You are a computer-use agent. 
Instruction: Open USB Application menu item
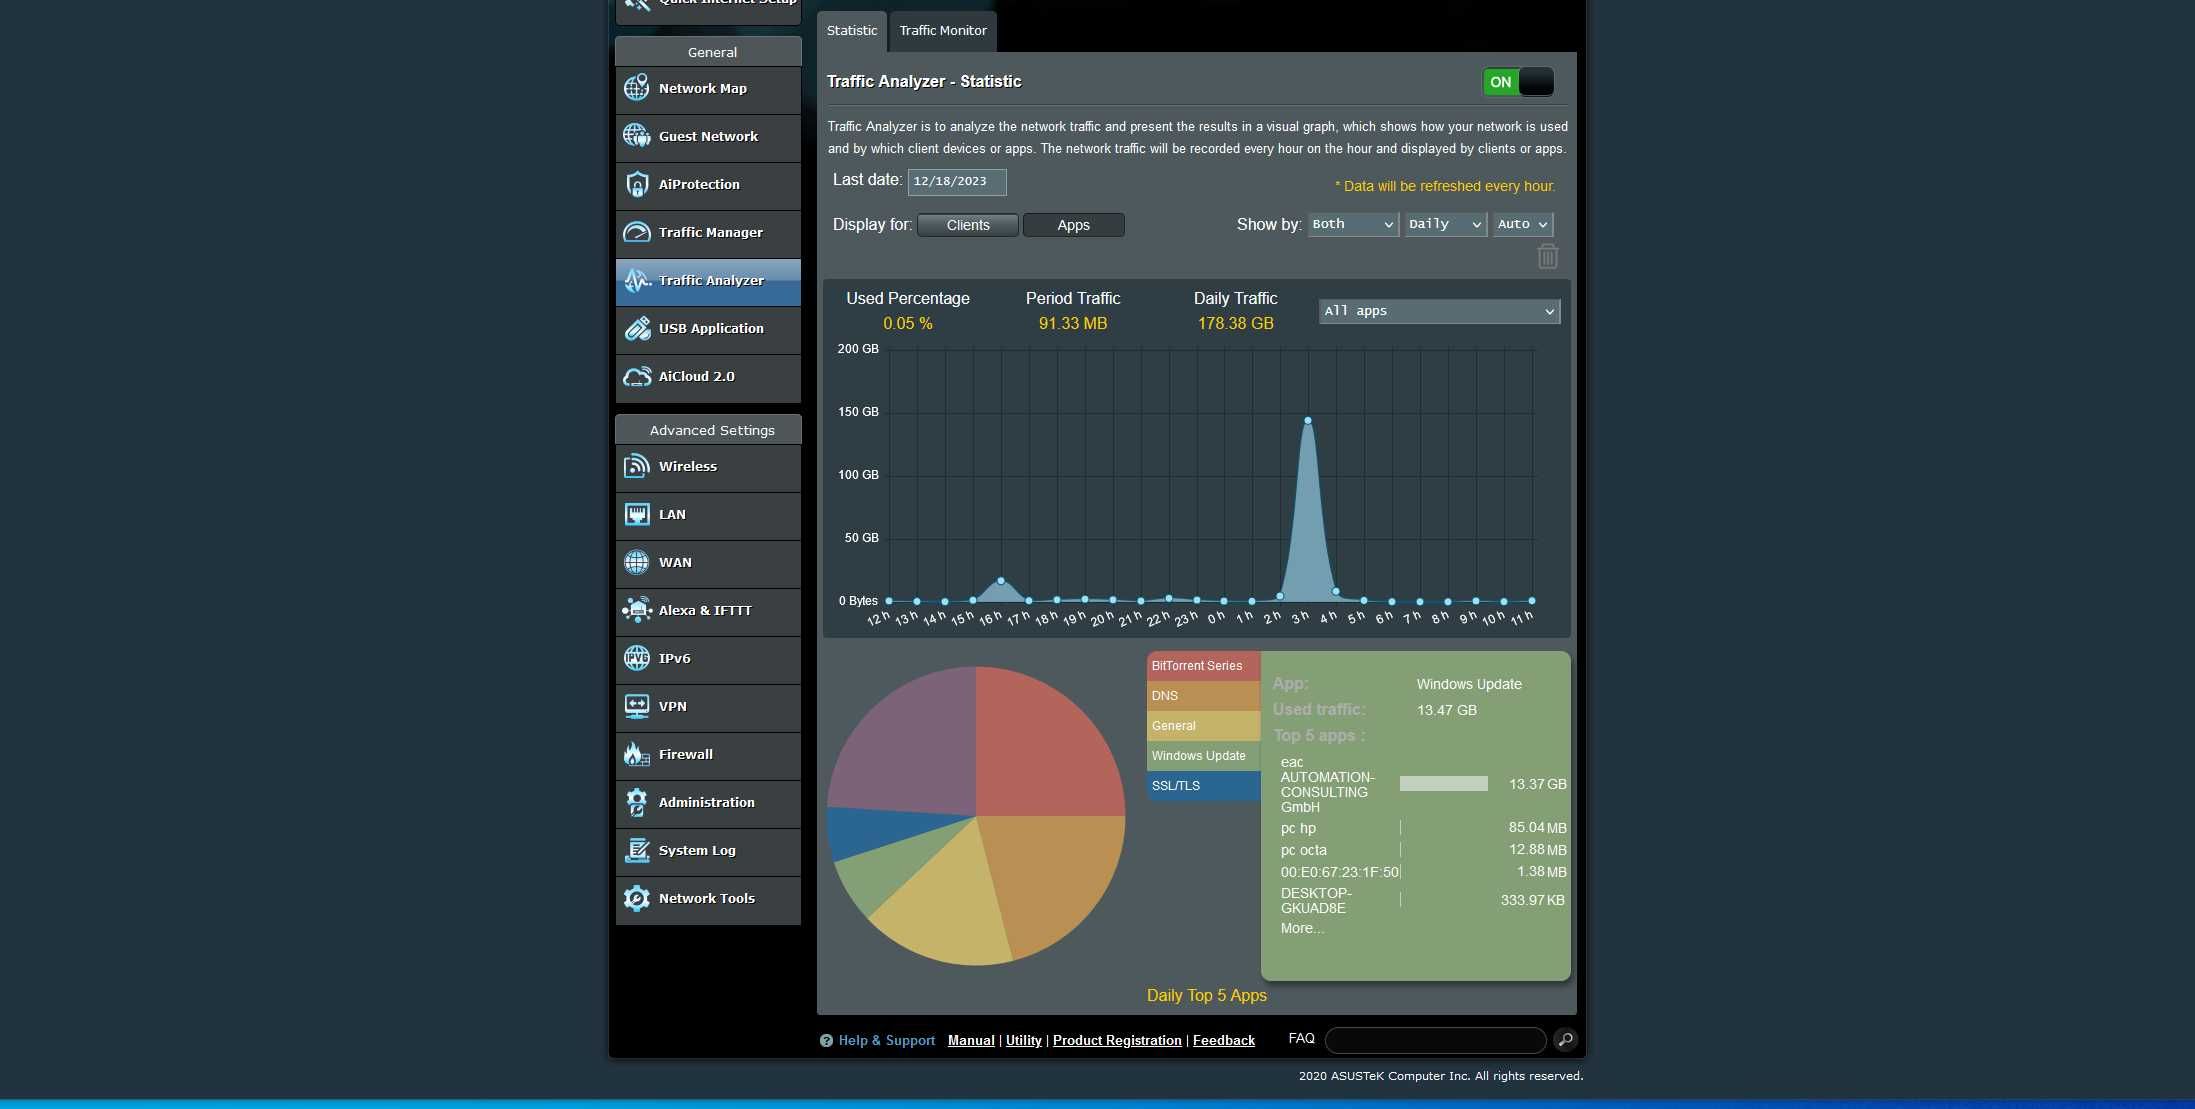708,329
